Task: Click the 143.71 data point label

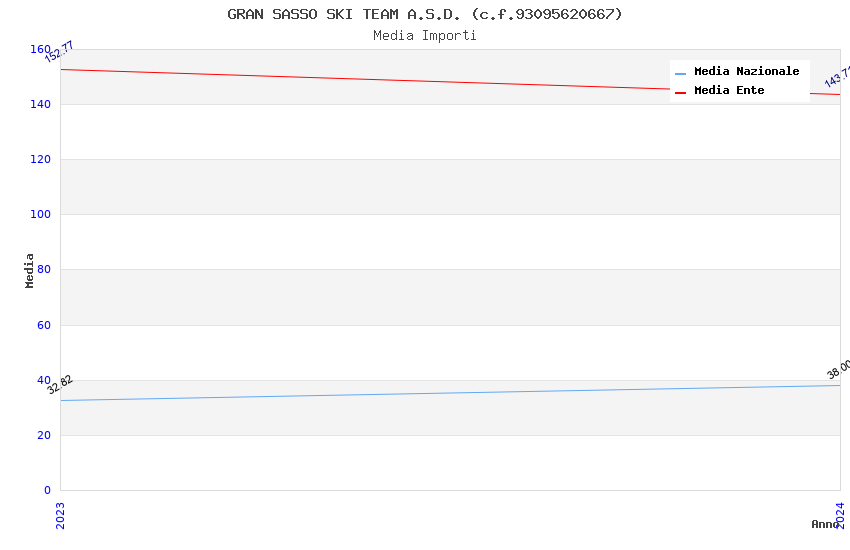Action: [x=838, y=76]
